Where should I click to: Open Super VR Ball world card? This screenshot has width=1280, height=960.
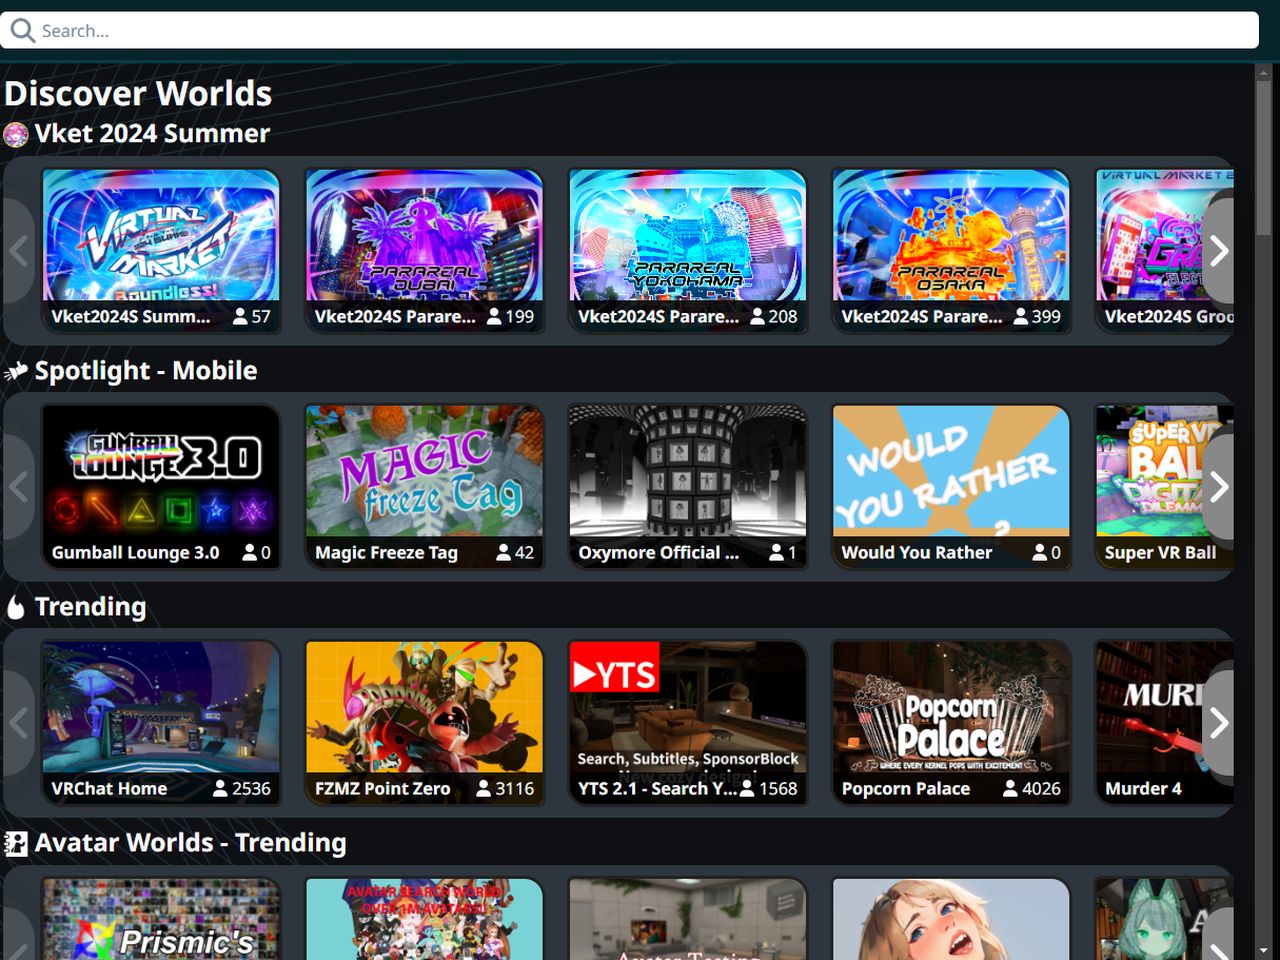(x=1164, y=486)
